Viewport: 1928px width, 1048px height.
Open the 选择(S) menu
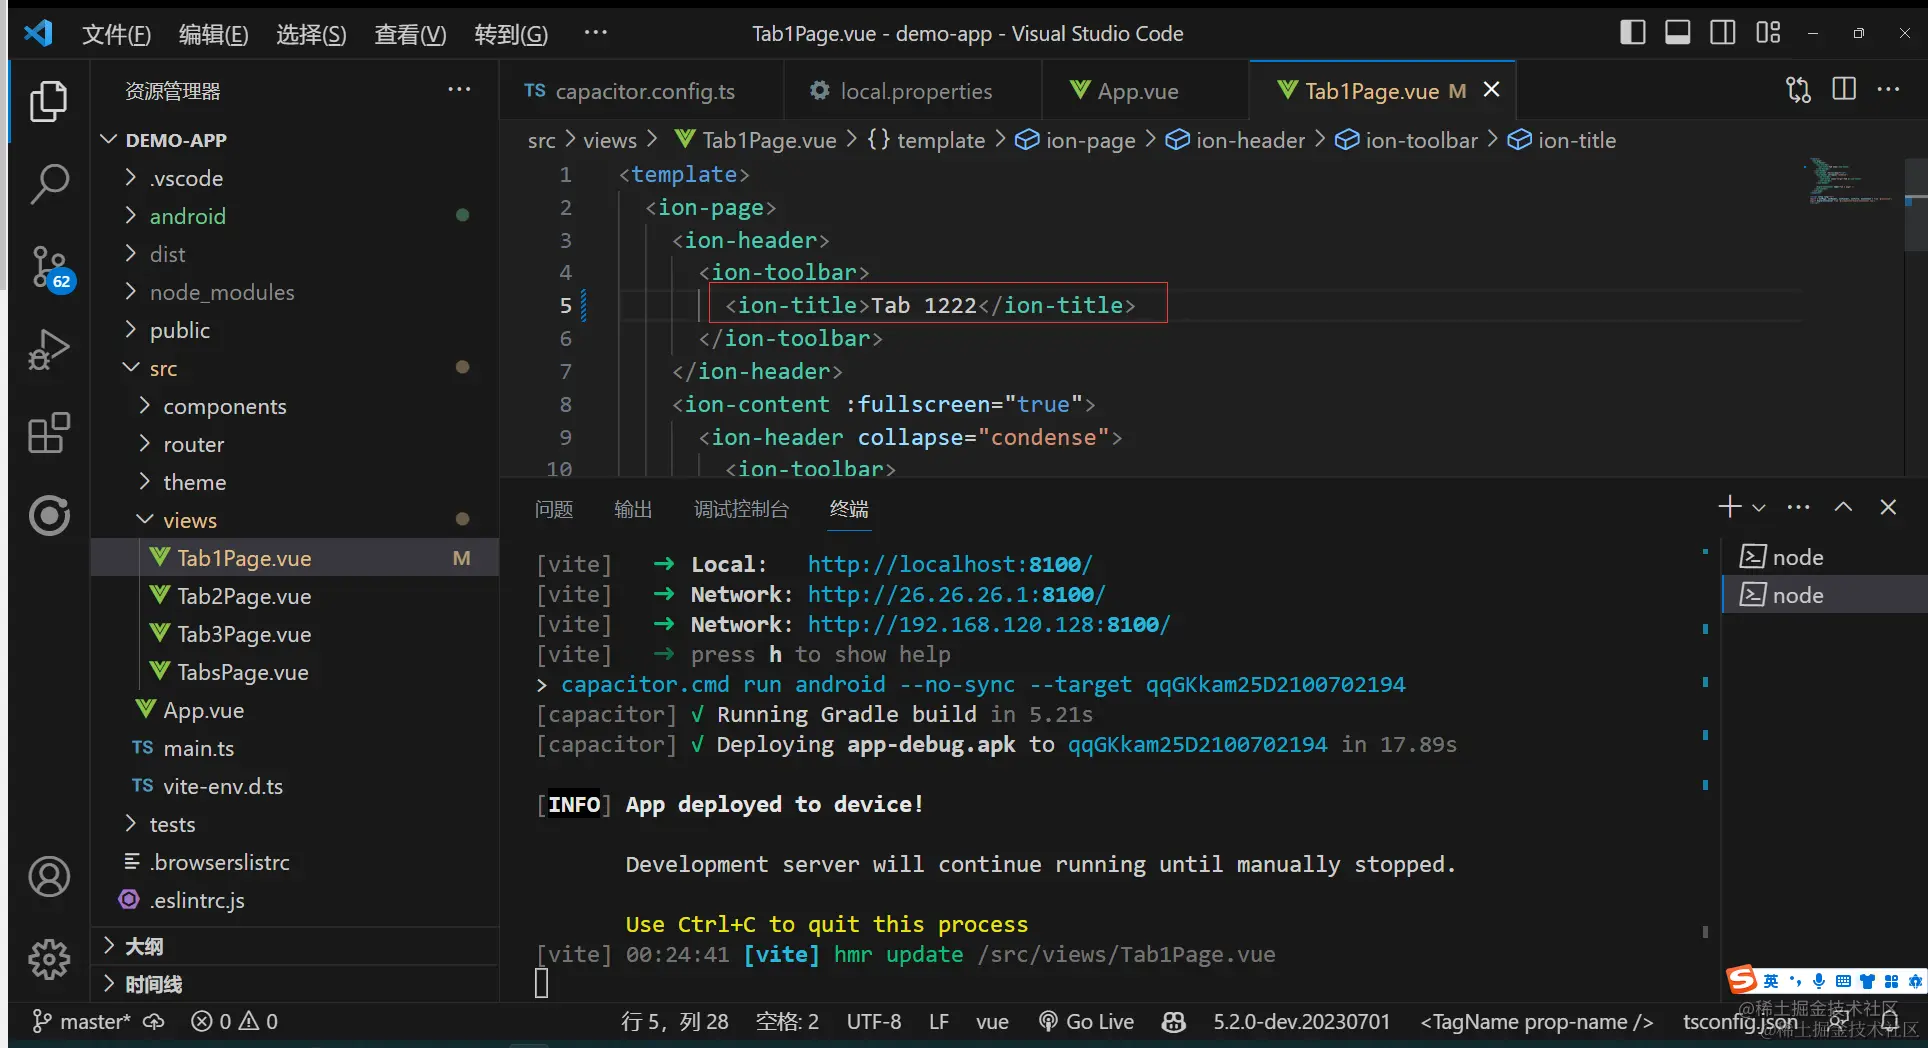311,34
